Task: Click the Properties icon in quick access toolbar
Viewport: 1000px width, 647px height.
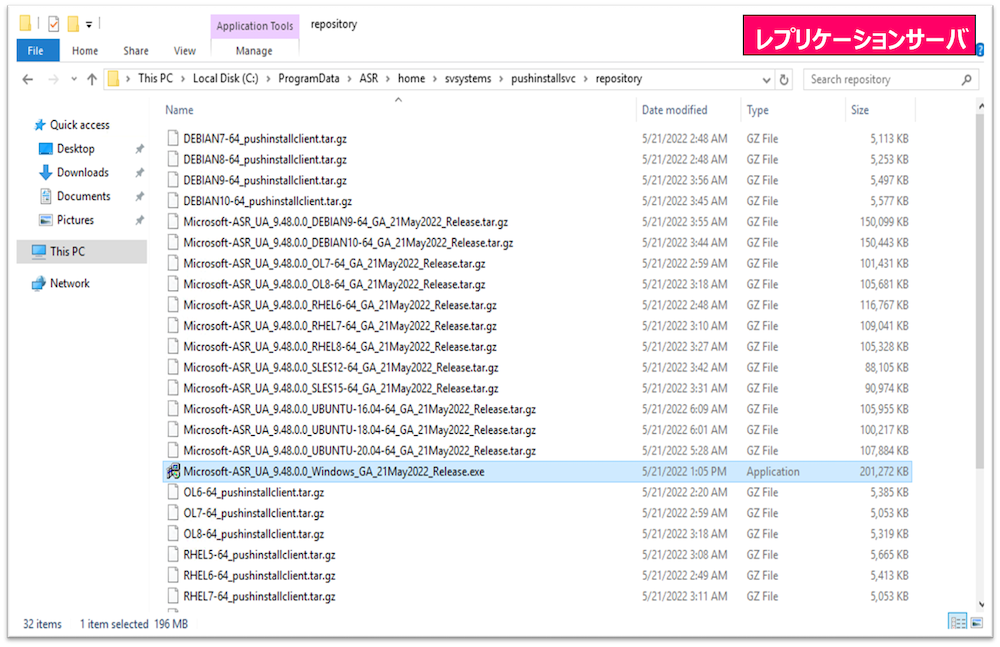Action: click(x=53, y=23)
